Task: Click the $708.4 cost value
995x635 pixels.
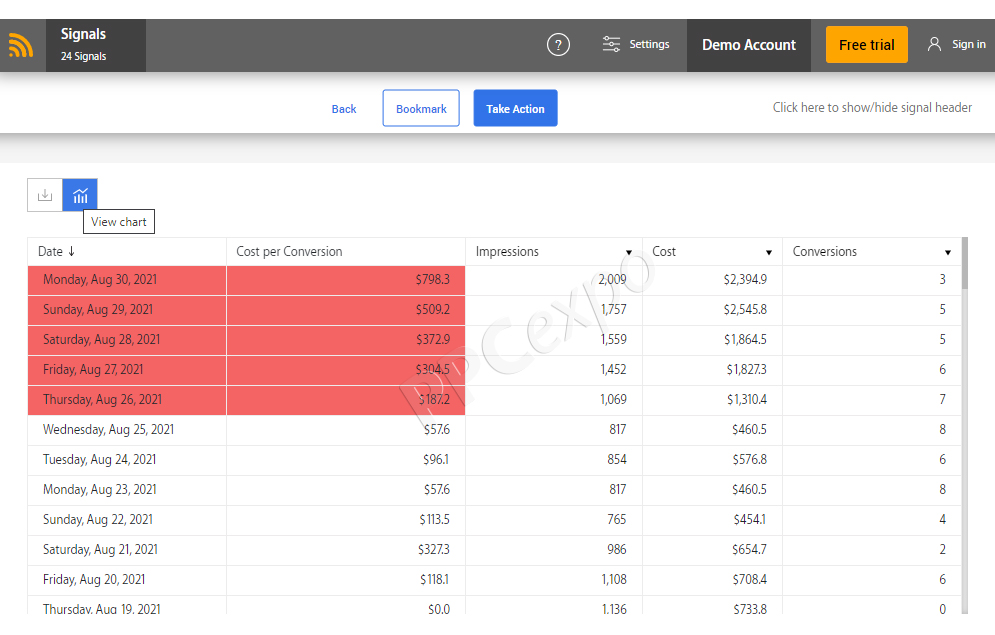Action: [749, 579]
